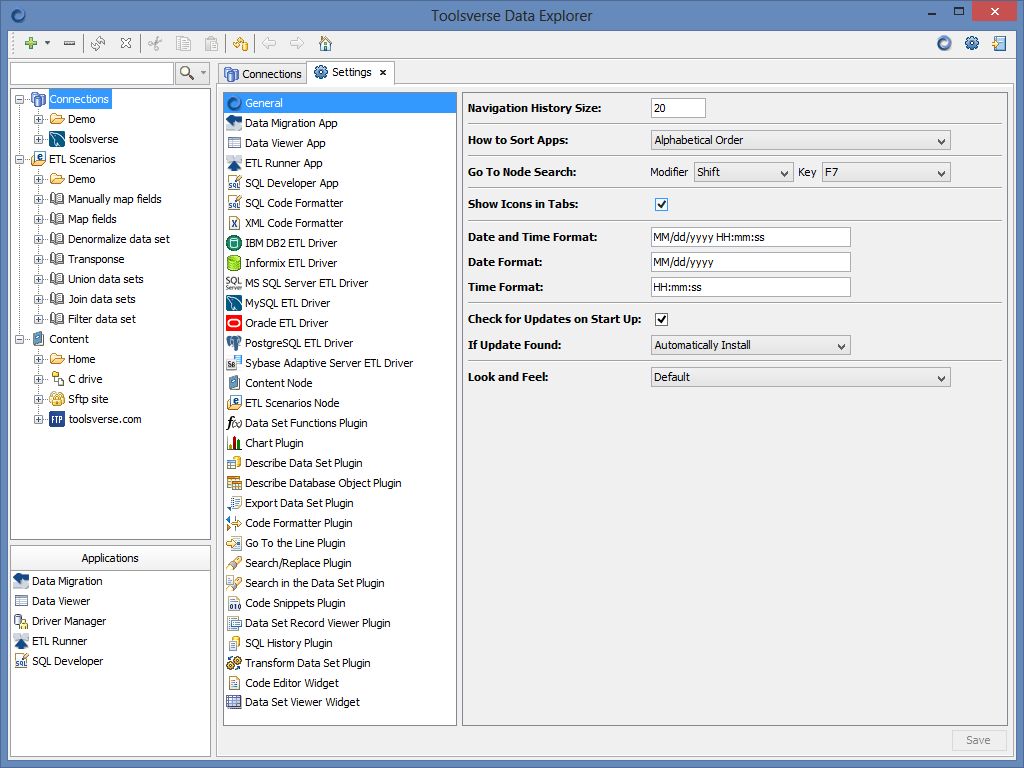Change the If Update Found dropdown
Screen dimensions: 1024x768
pyautogui.click(x=750, y=345)
